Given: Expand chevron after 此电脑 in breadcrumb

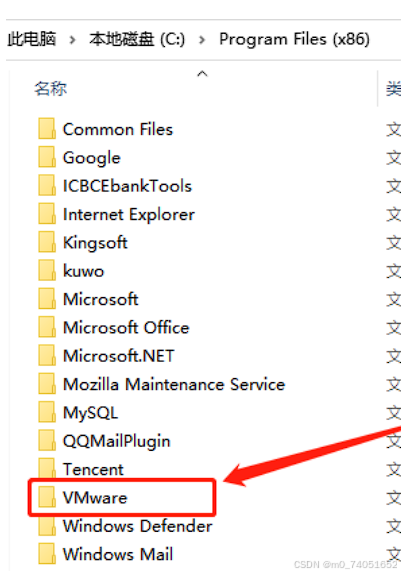Looking at the screenshot, I should tap(72, 39).
